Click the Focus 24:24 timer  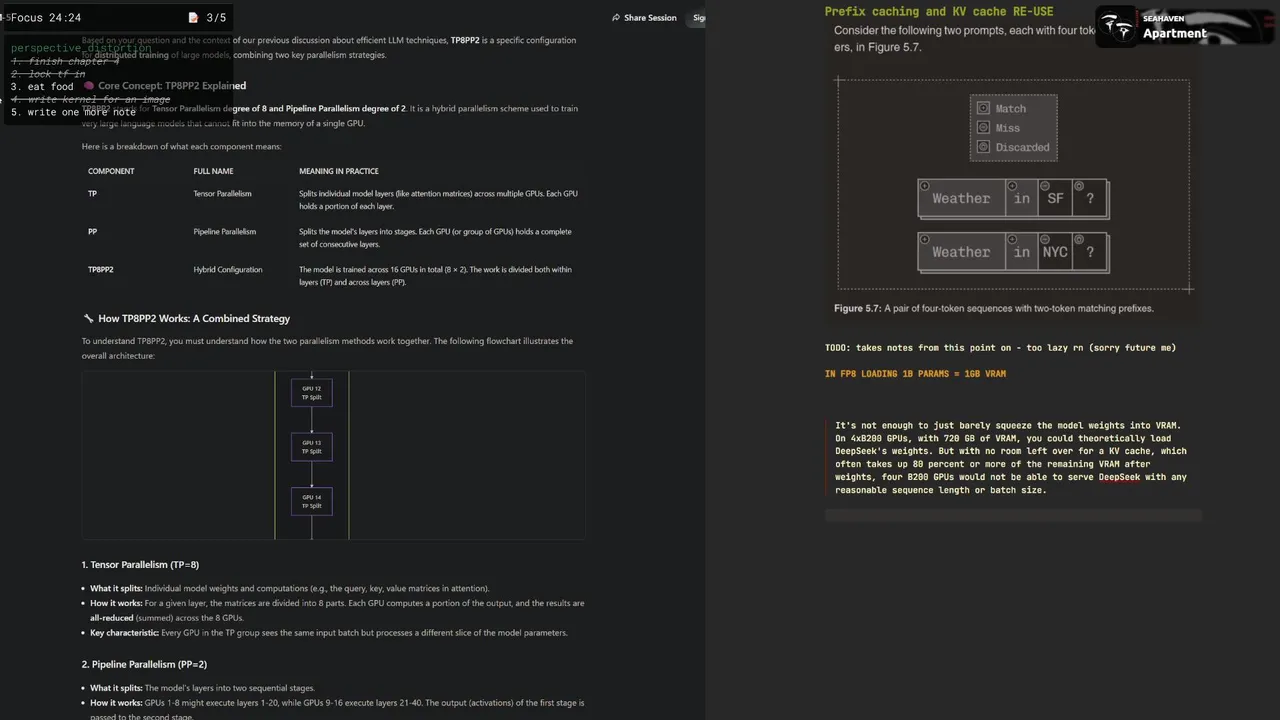click(x=45, y=18)
